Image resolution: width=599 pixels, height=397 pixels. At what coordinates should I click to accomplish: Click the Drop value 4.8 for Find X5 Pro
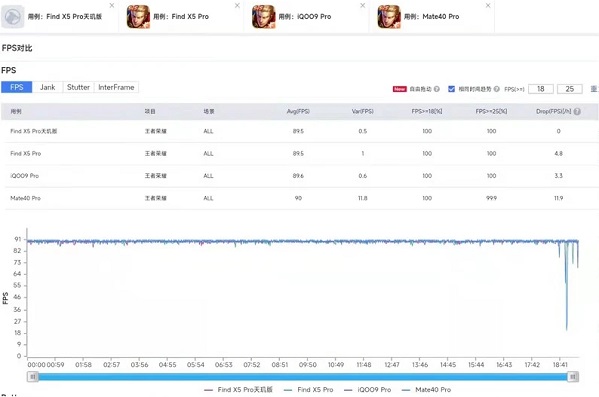(558, 153)
